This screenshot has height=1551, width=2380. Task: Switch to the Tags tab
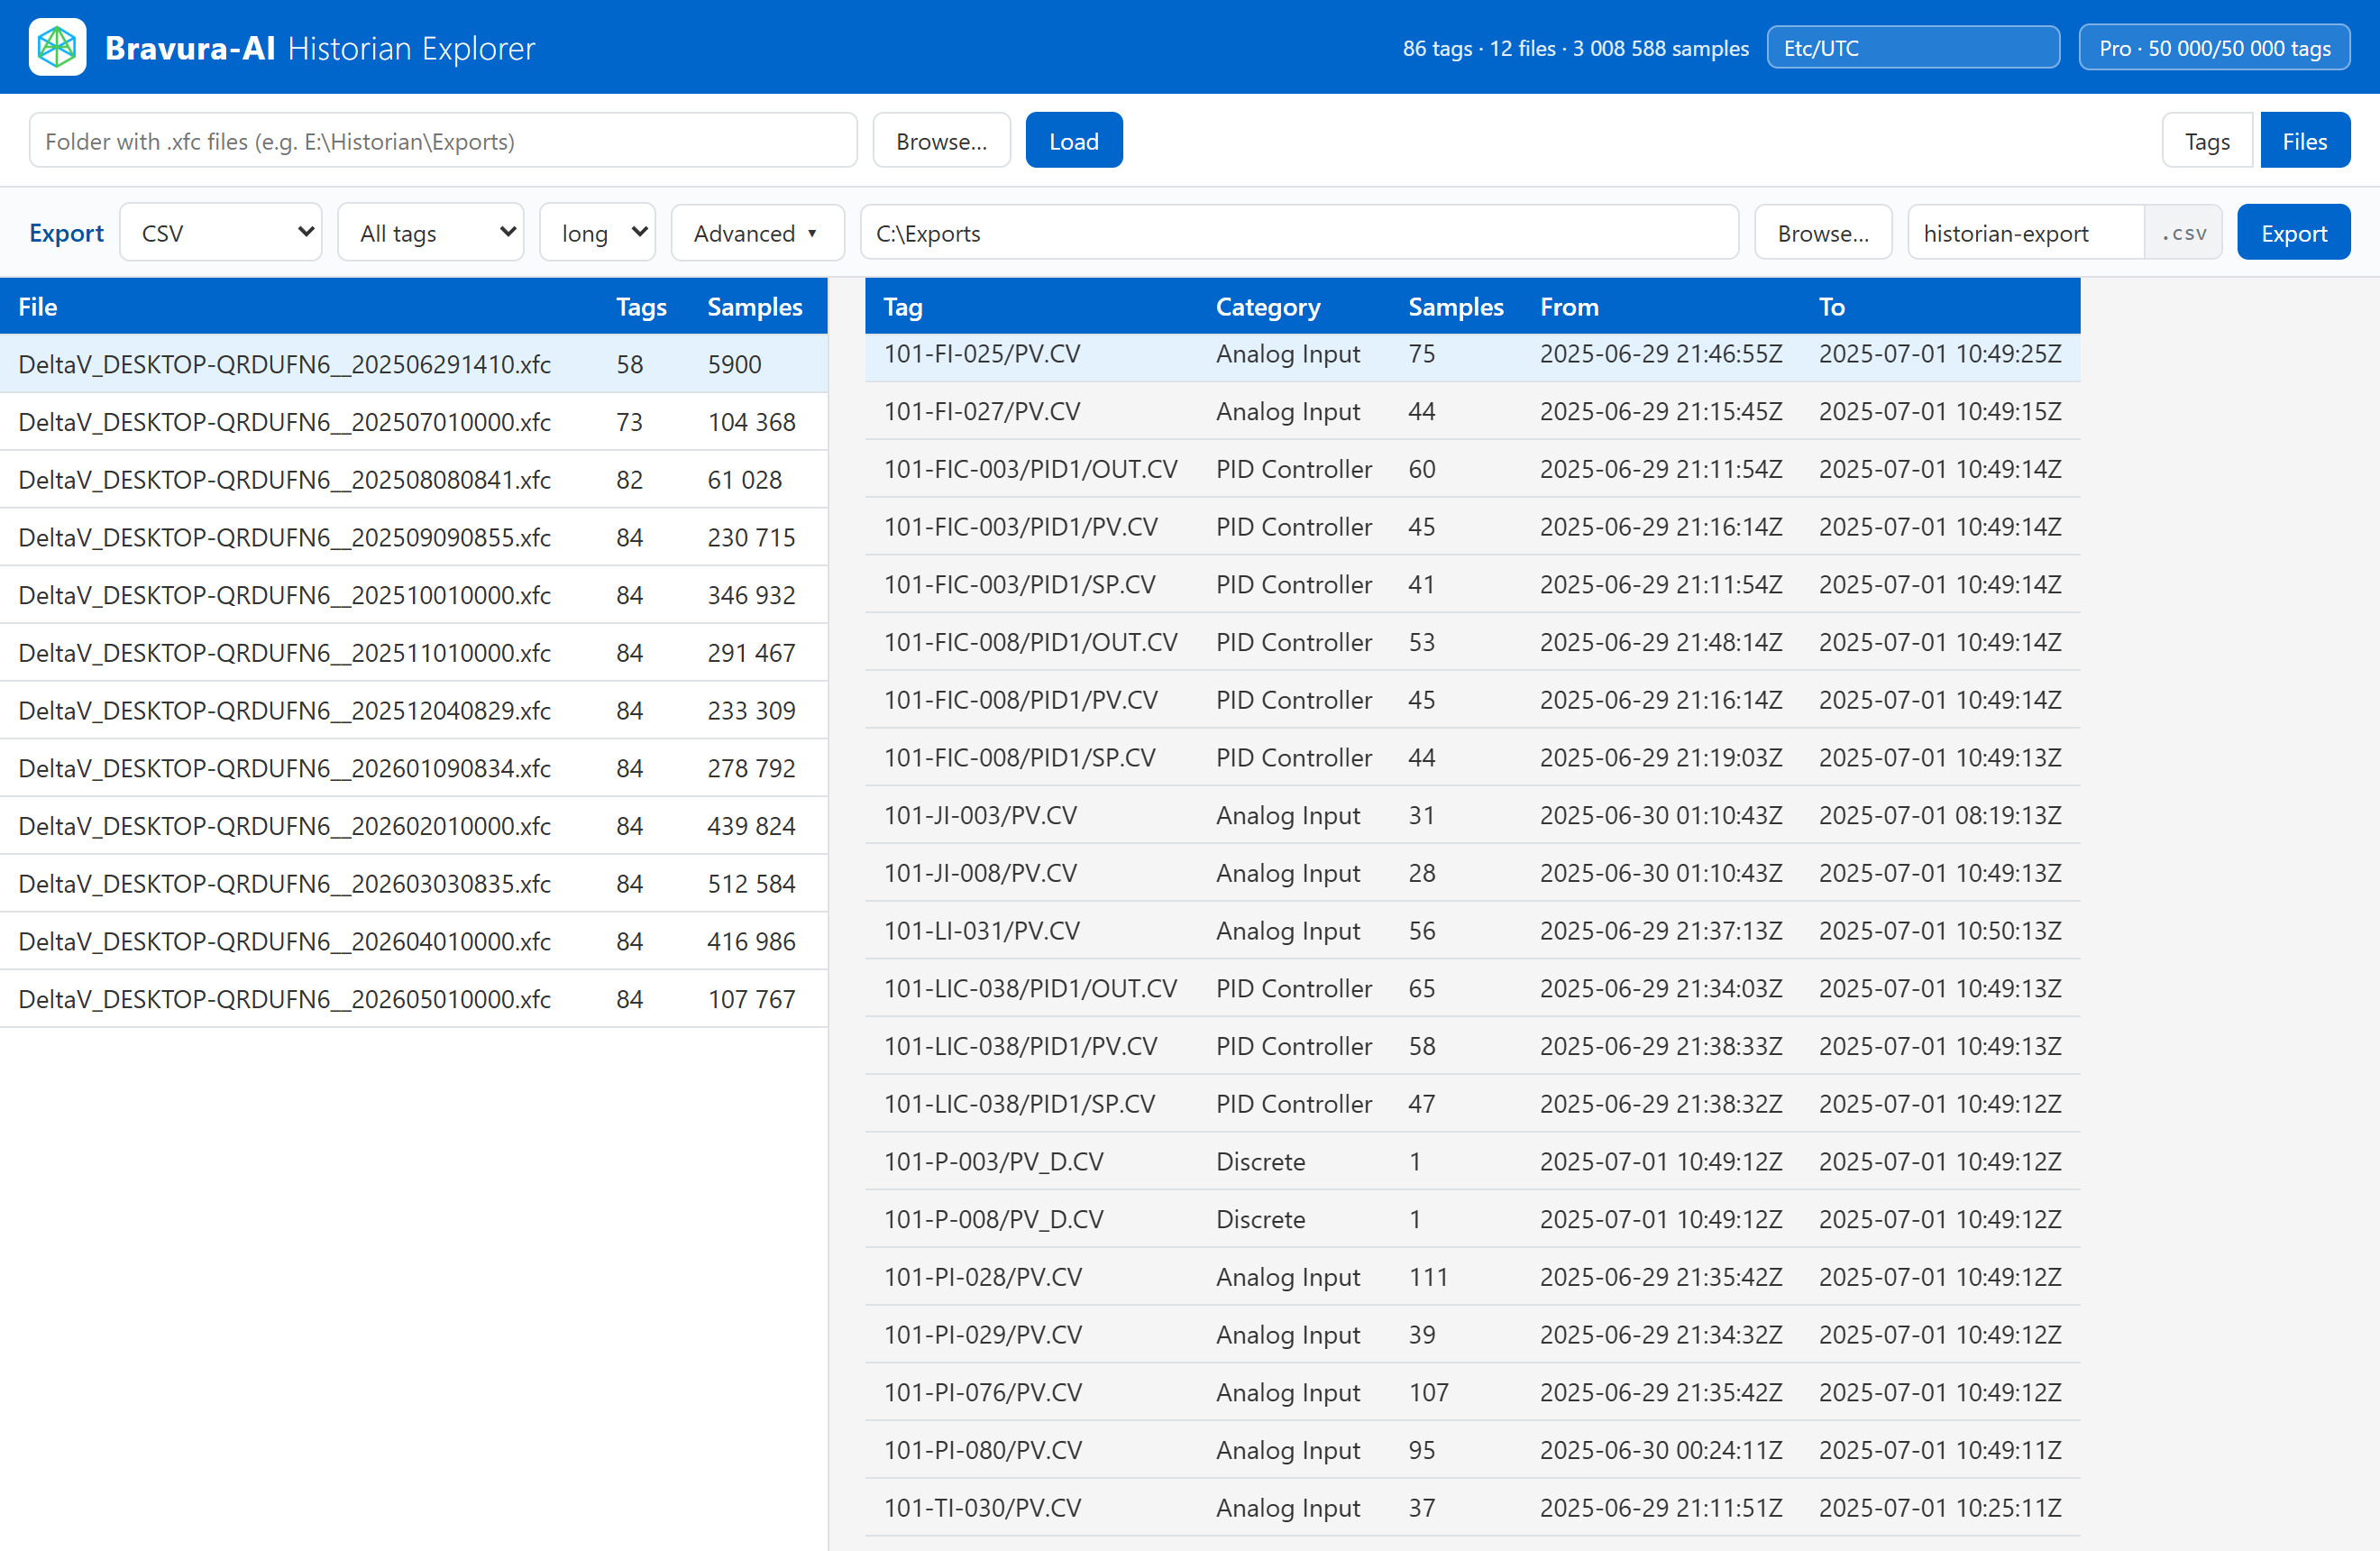[2206, 141]
